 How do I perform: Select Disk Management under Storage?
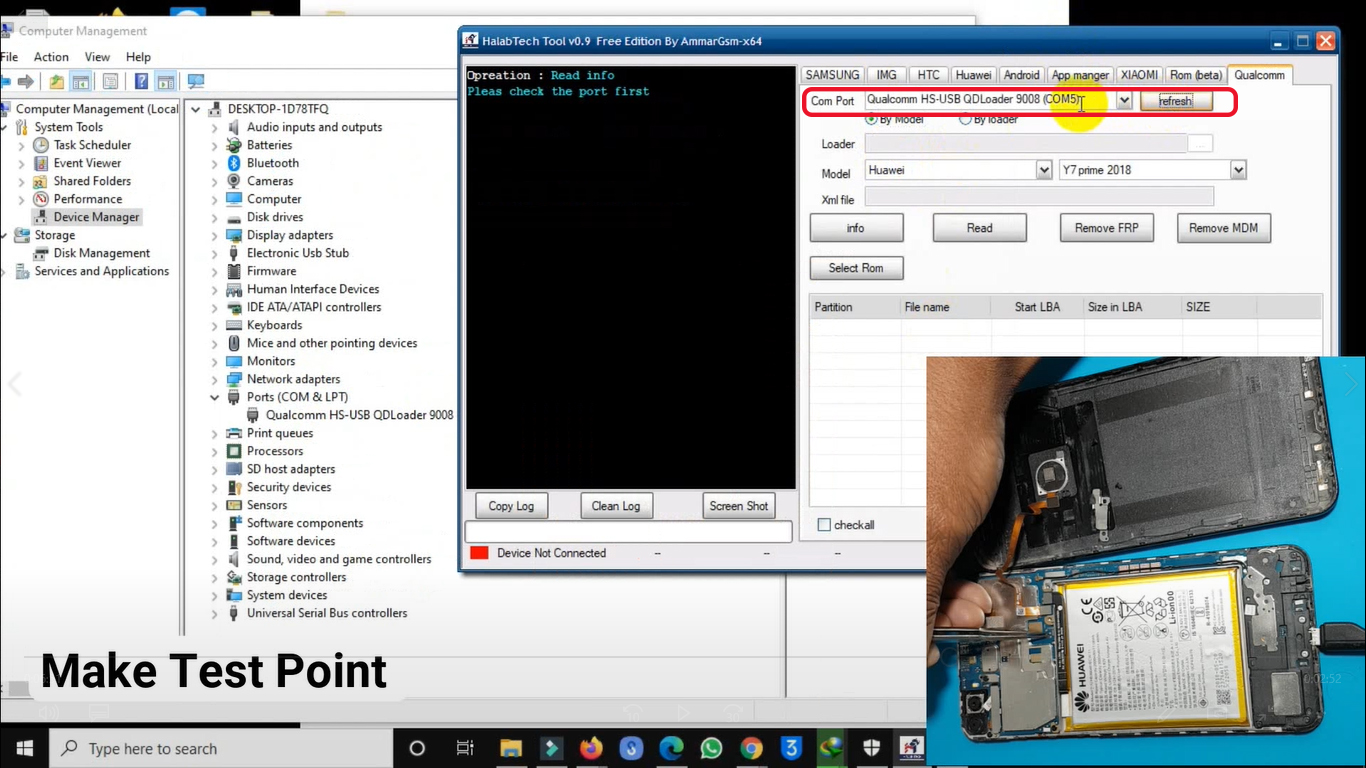[x=101, y=253]
